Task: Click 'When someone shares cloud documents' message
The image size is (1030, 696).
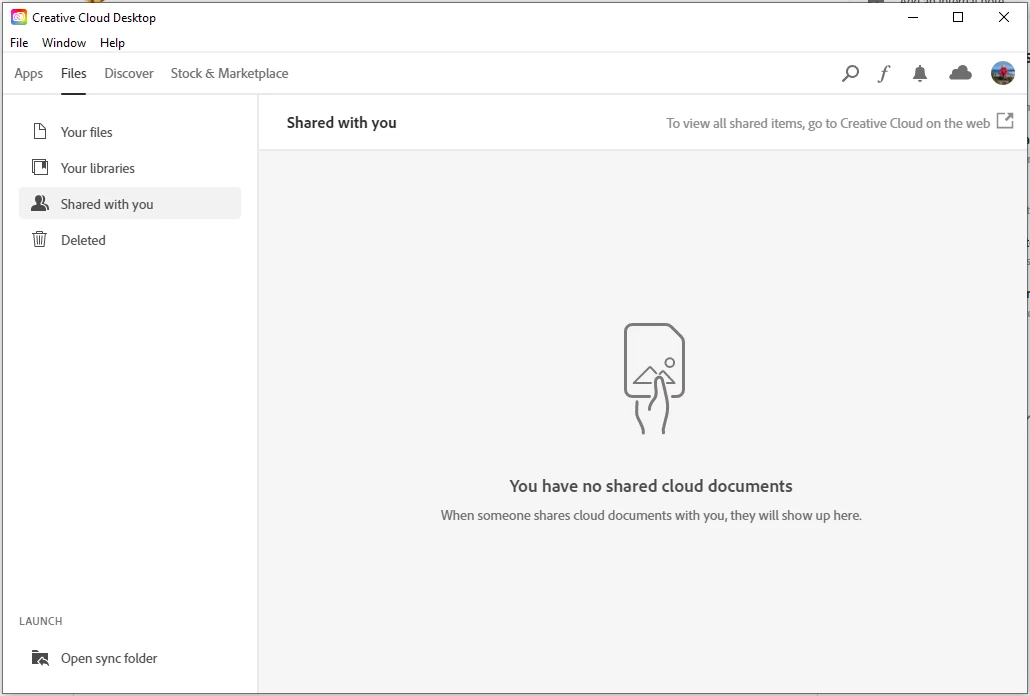Action: click(651, 515)
